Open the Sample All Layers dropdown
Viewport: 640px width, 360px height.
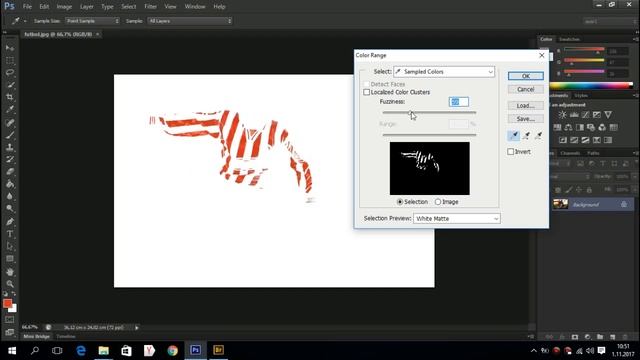click(x=189, y=21)
